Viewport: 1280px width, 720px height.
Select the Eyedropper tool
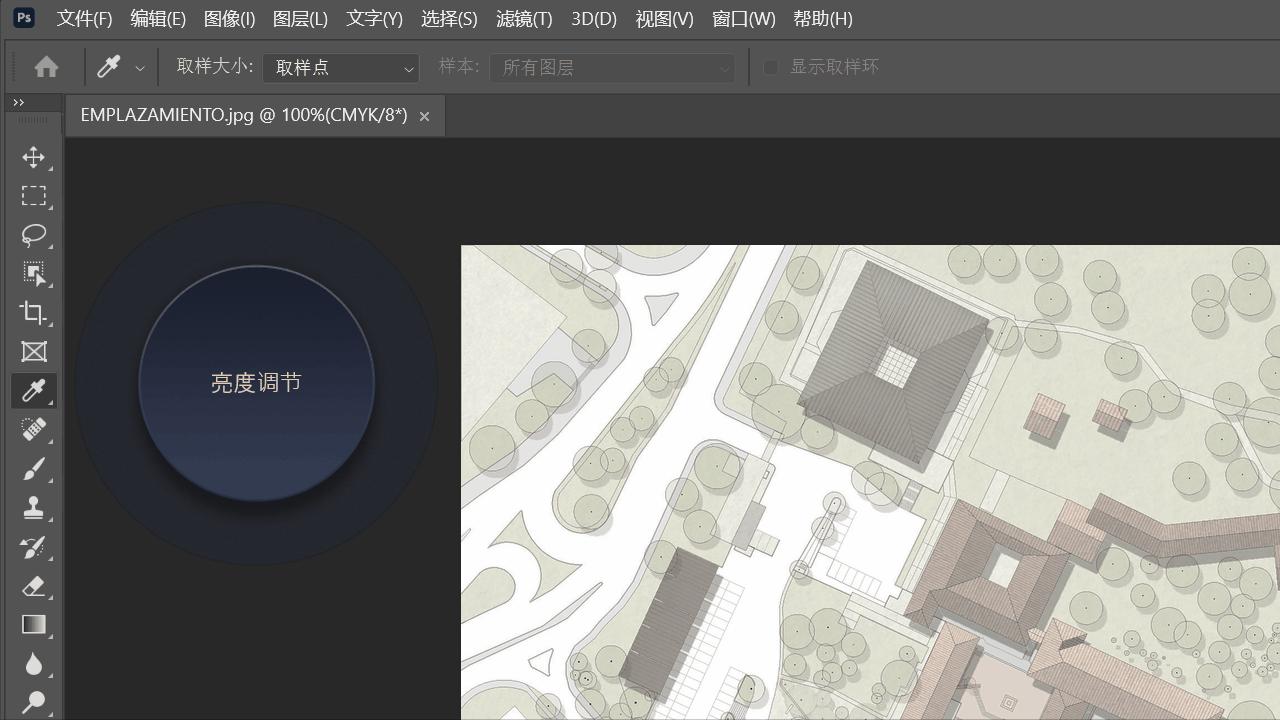33,390
